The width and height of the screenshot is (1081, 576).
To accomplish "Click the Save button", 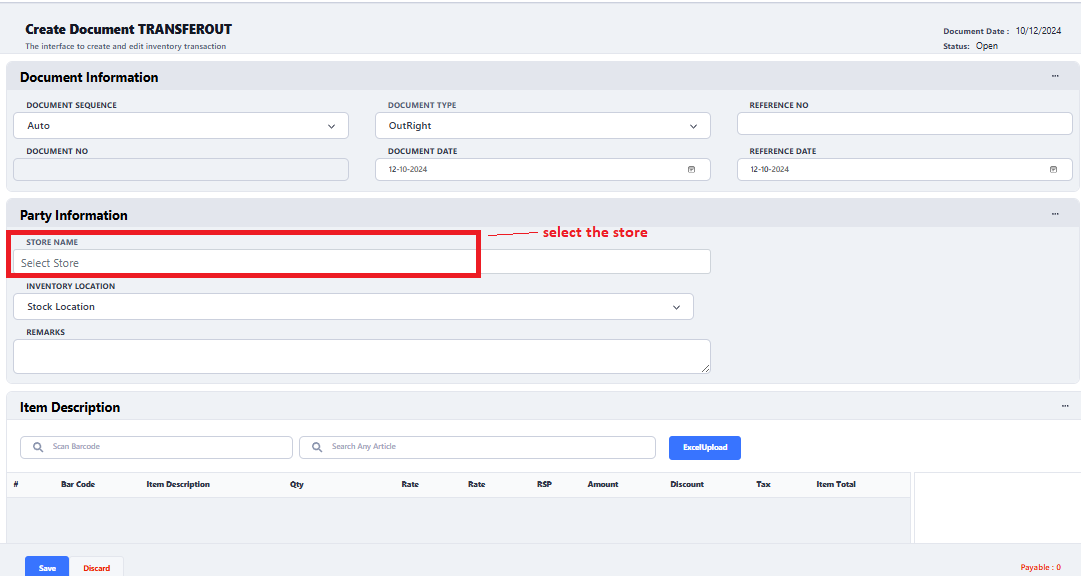I will coord(47,568).
